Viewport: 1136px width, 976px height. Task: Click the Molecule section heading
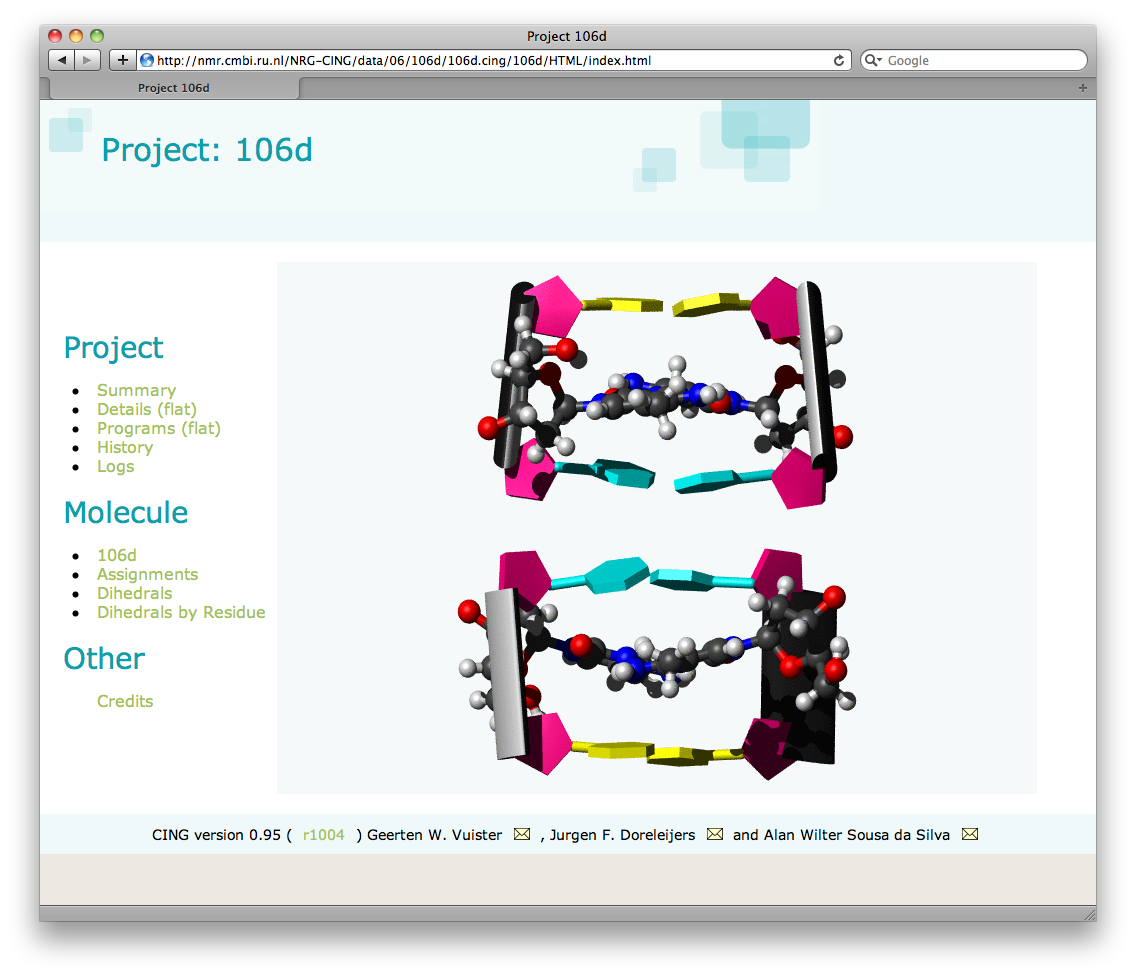pyautogui.click(x=125, y=512)
